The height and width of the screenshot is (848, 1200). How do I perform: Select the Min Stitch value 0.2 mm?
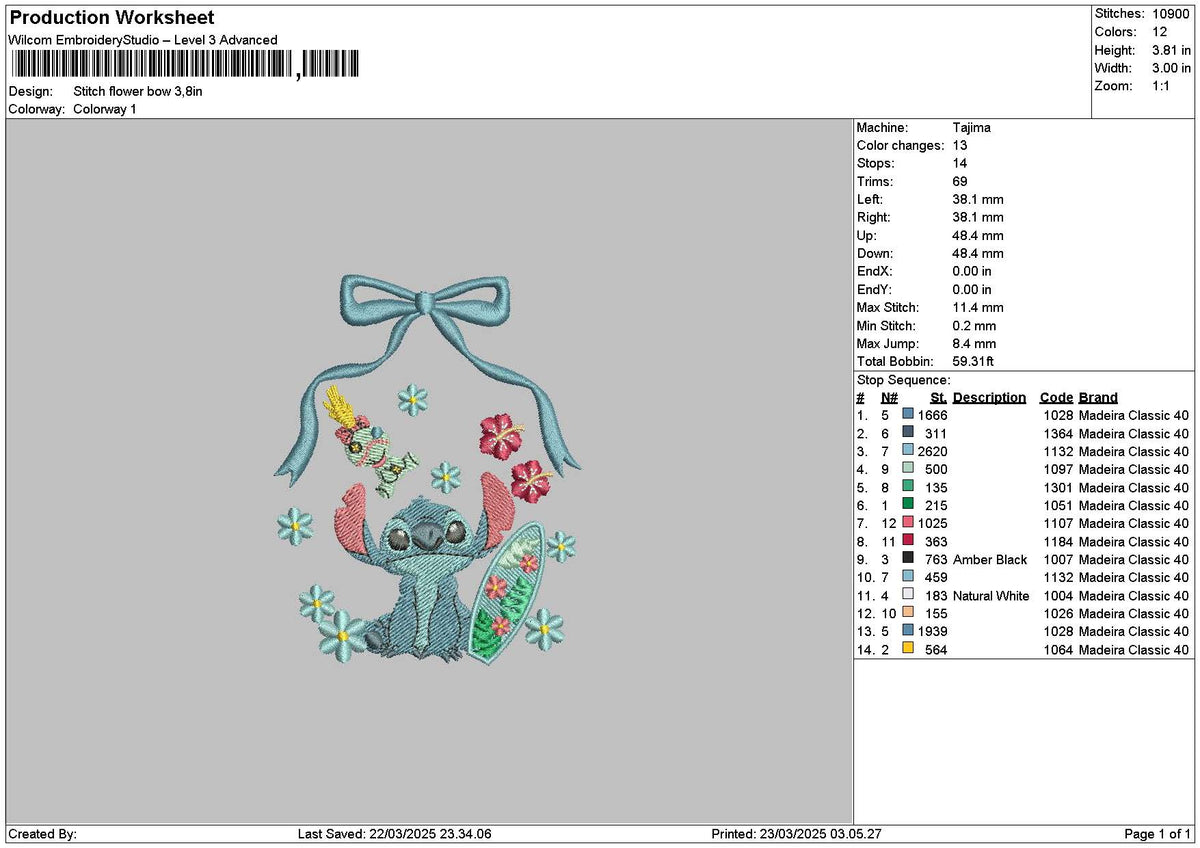[975, 326]
